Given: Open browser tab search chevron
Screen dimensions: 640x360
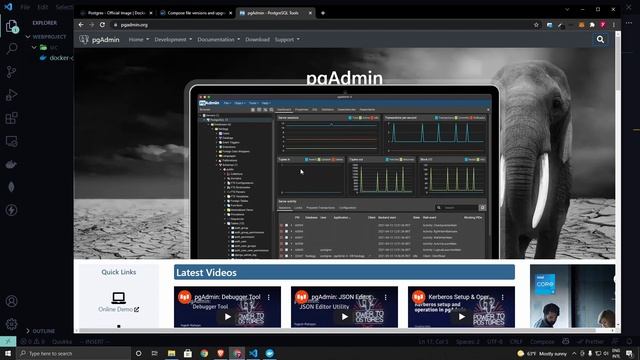Looking at the screenshot, I should click(x=567, y=9).
